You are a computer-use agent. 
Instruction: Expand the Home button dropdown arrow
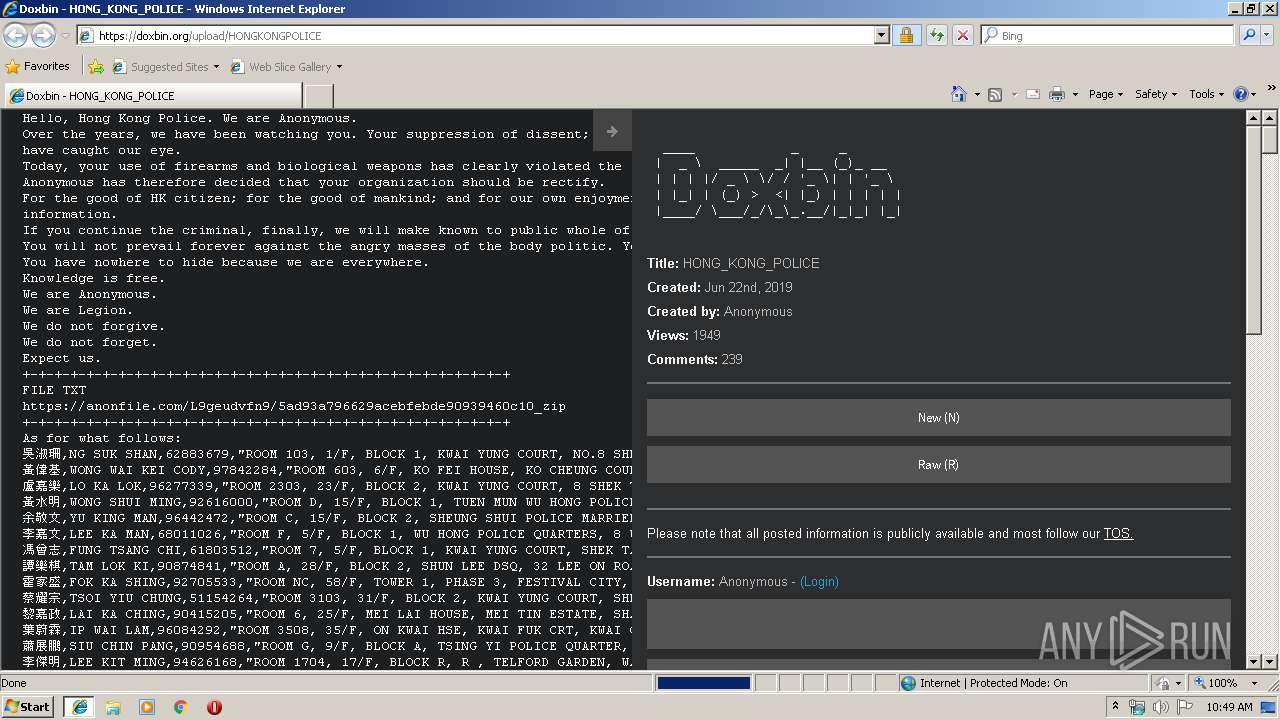(977, 95)
